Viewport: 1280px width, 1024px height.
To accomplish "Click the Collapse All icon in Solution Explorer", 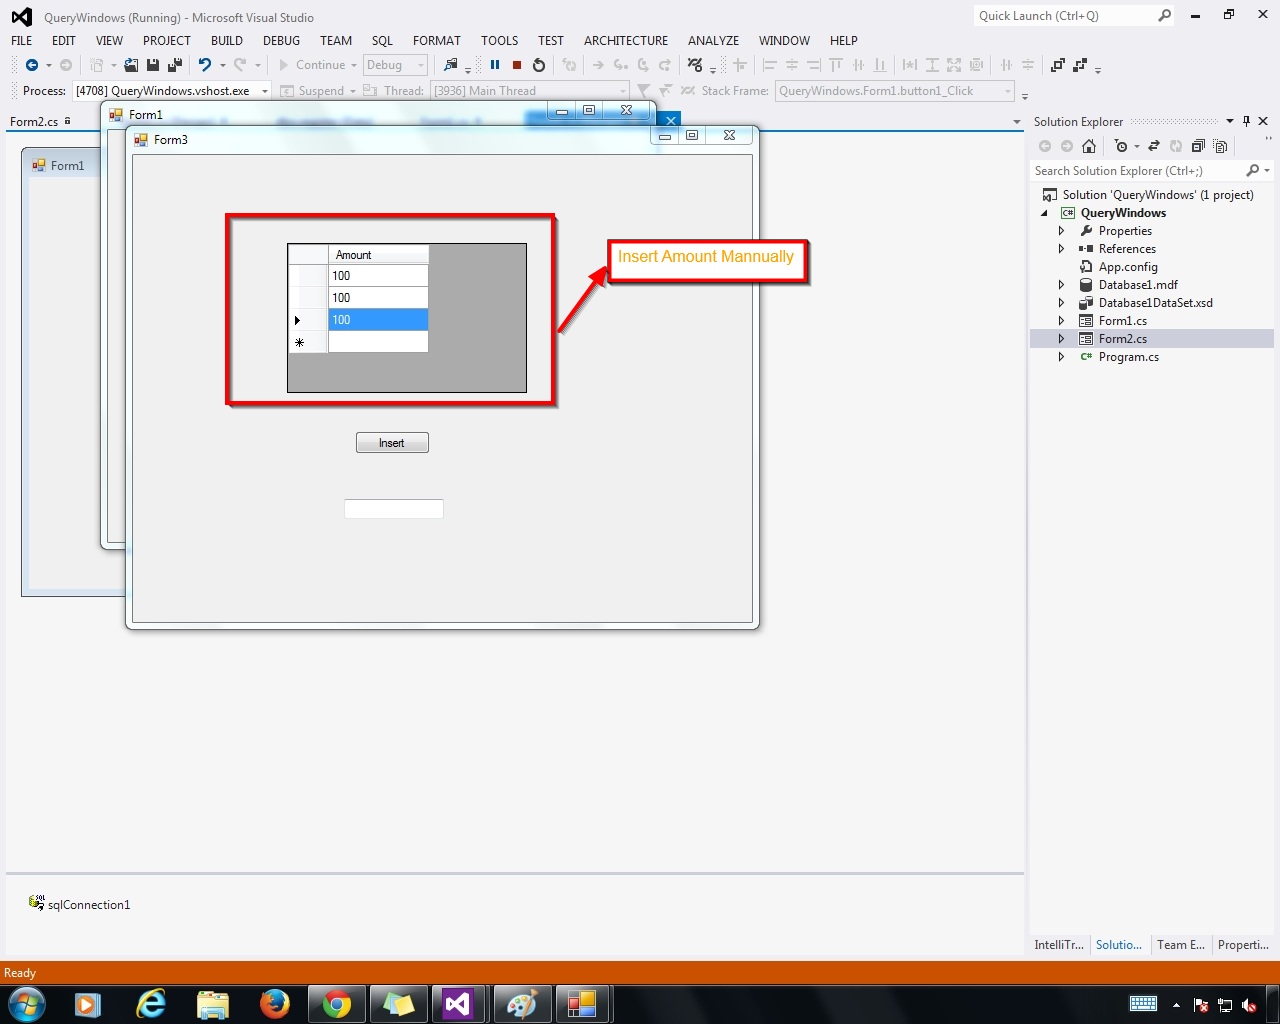I will (x=1198, y=146).
